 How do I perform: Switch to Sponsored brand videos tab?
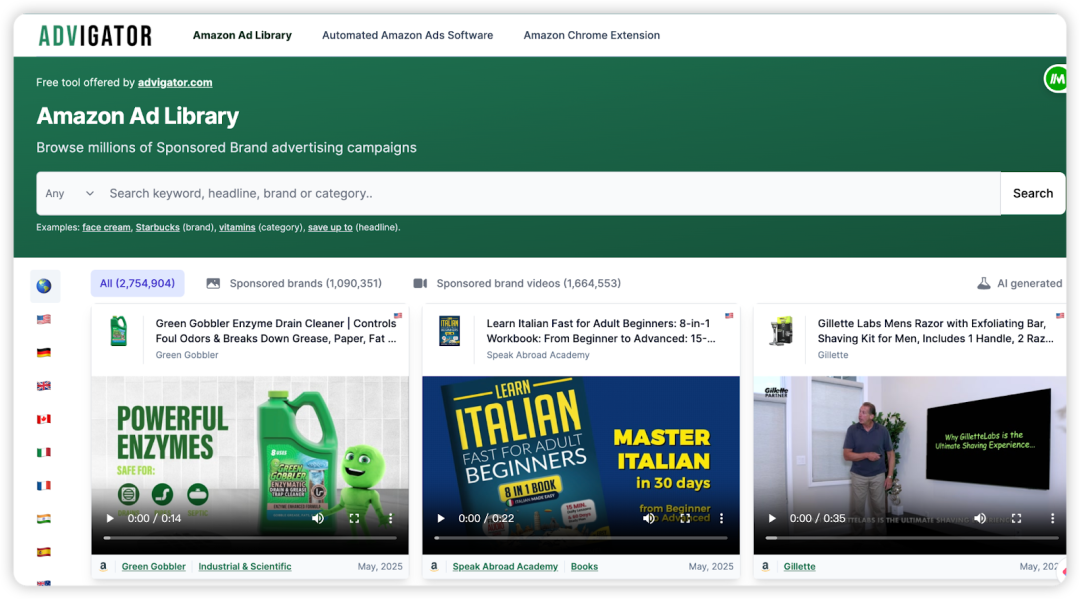click(517, 283)
